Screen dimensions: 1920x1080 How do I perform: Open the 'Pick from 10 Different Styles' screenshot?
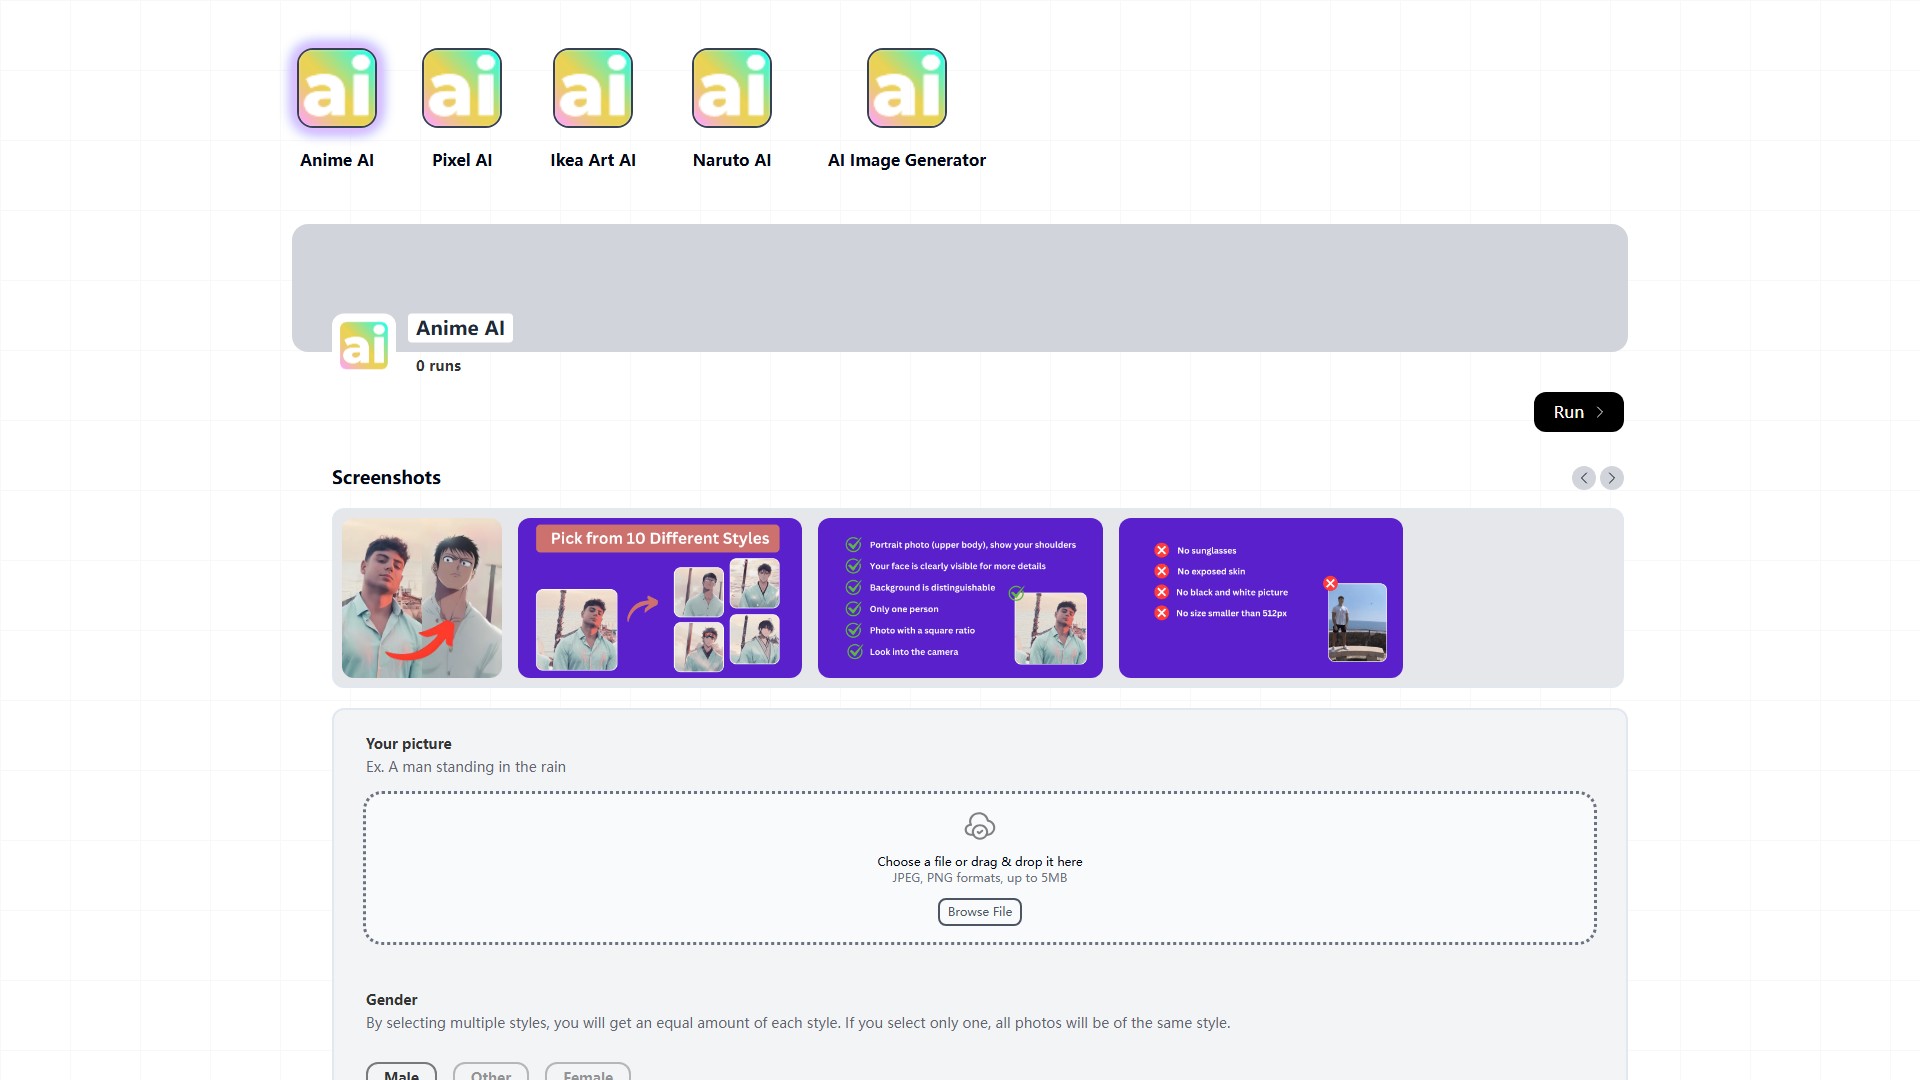click(660, 598)
